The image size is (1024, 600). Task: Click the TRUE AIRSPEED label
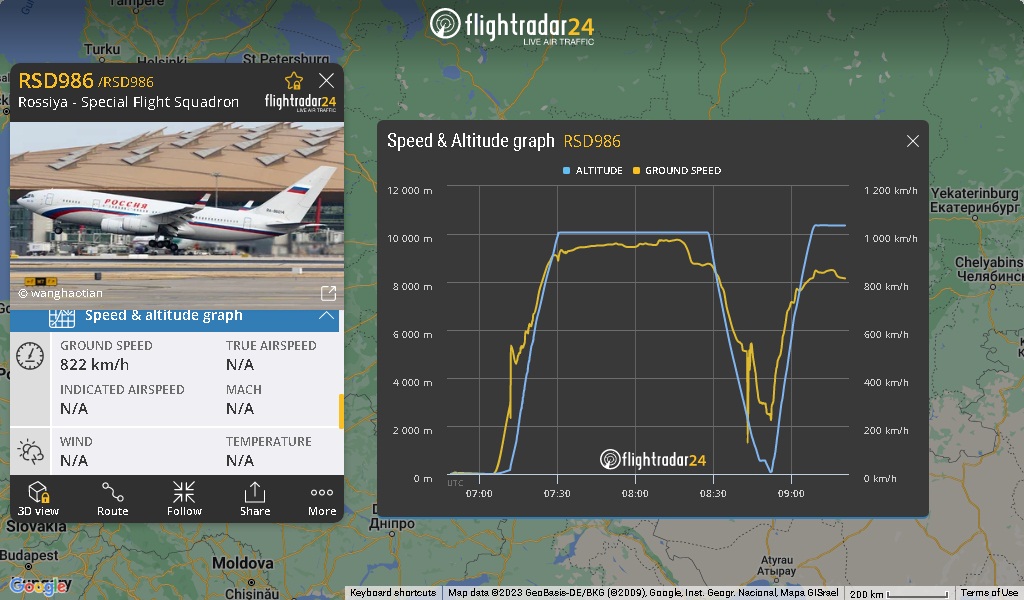click(271, 345)
